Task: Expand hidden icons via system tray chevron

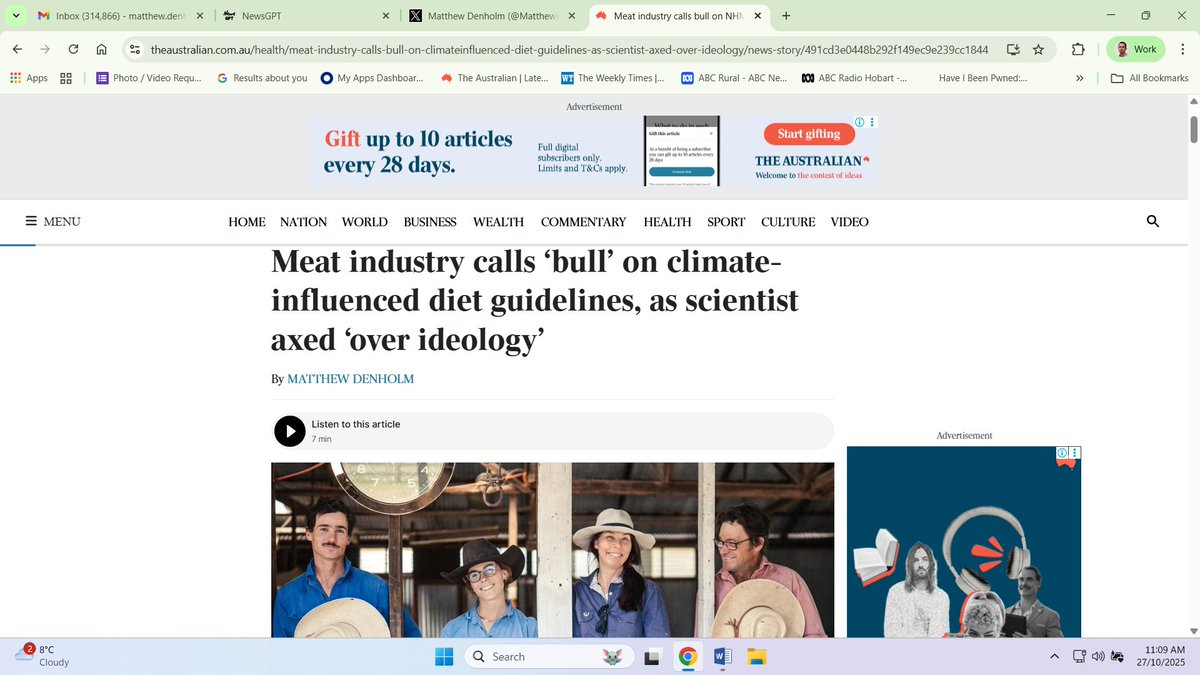Action: pos(1053,656)
